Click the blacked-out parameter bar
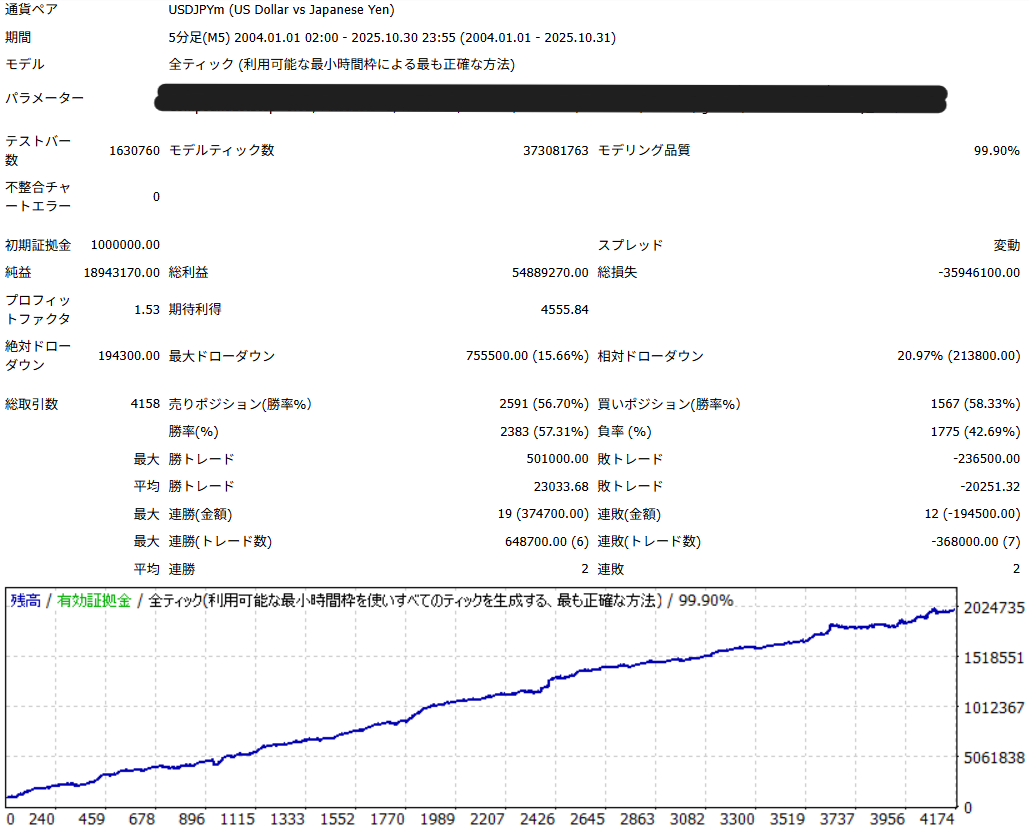 pyautogui.click(x=551, y=98)
